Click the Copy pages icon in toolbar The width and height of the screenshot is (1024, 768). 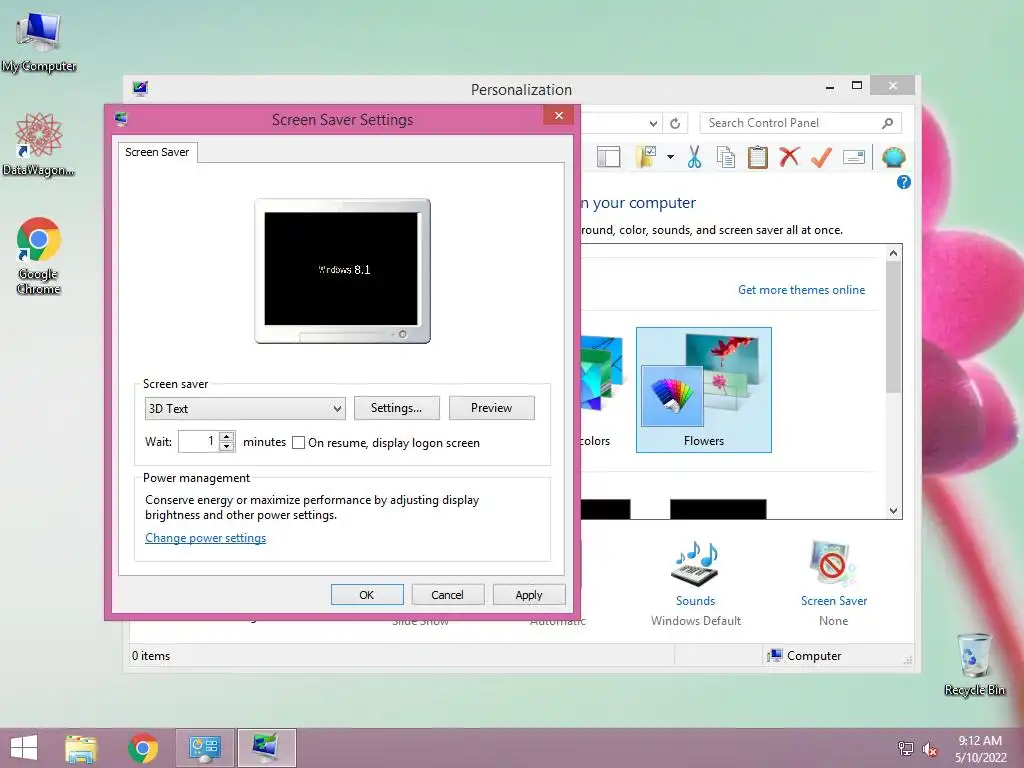(x=726, y=157)
